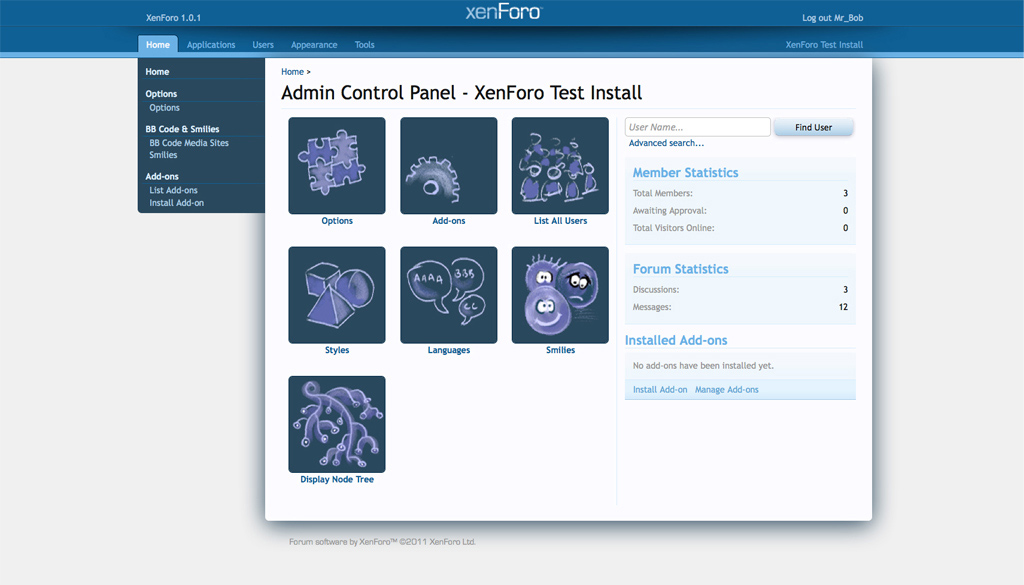
Task: Open List Add-ons in the sidebar
Action: pos(173,191)
